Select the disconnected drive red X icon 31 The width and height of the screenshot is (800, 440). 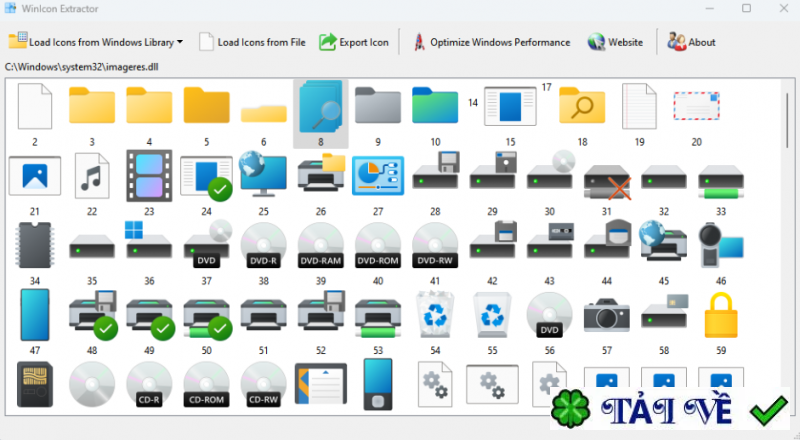tap(607, 182)
